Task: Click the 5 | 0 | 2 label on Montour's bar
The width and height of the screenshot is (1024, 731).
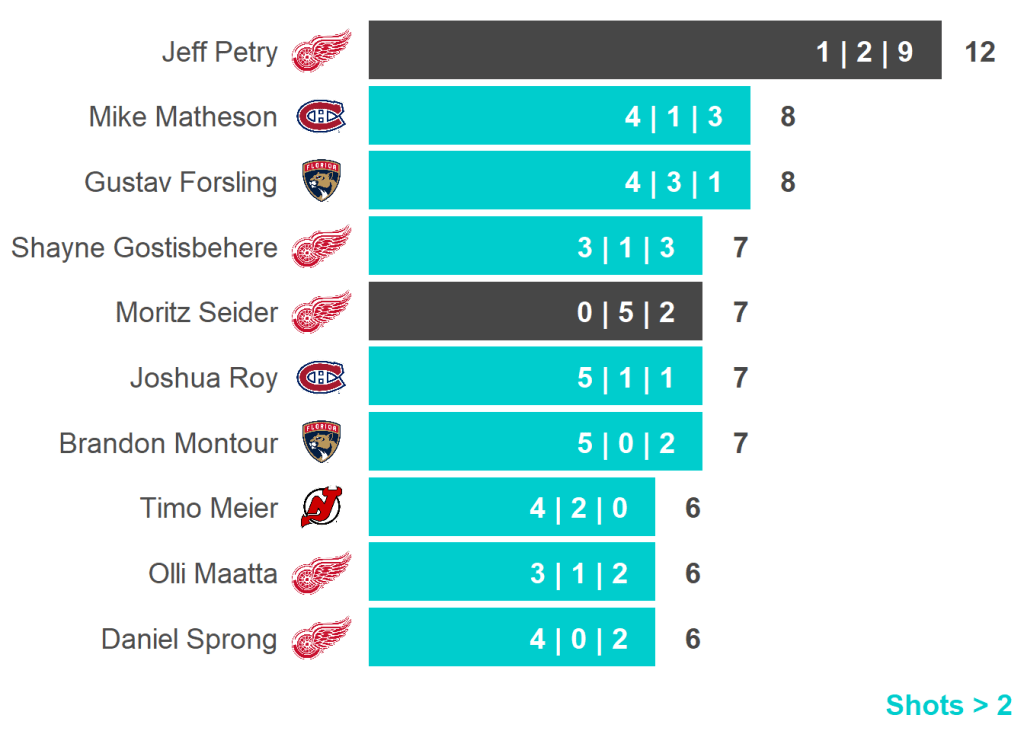Action: click(626, 443)
